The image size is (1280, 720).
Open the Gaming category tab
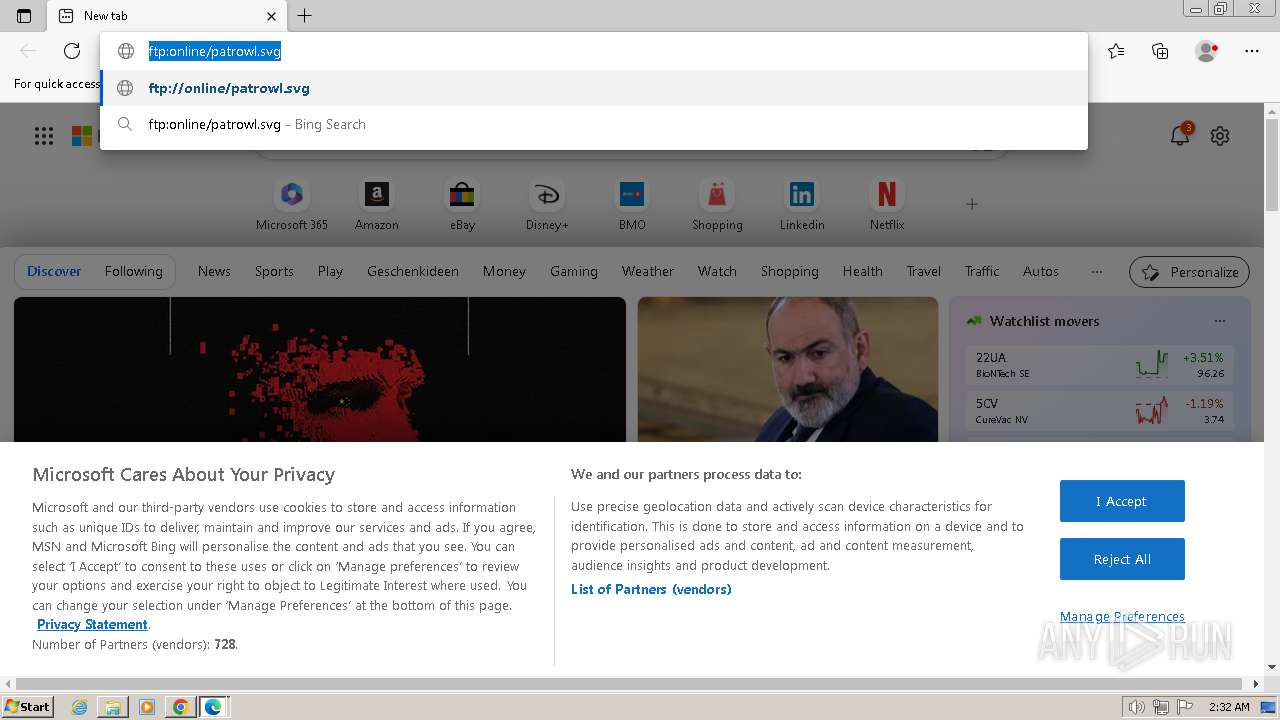point(574,271)
